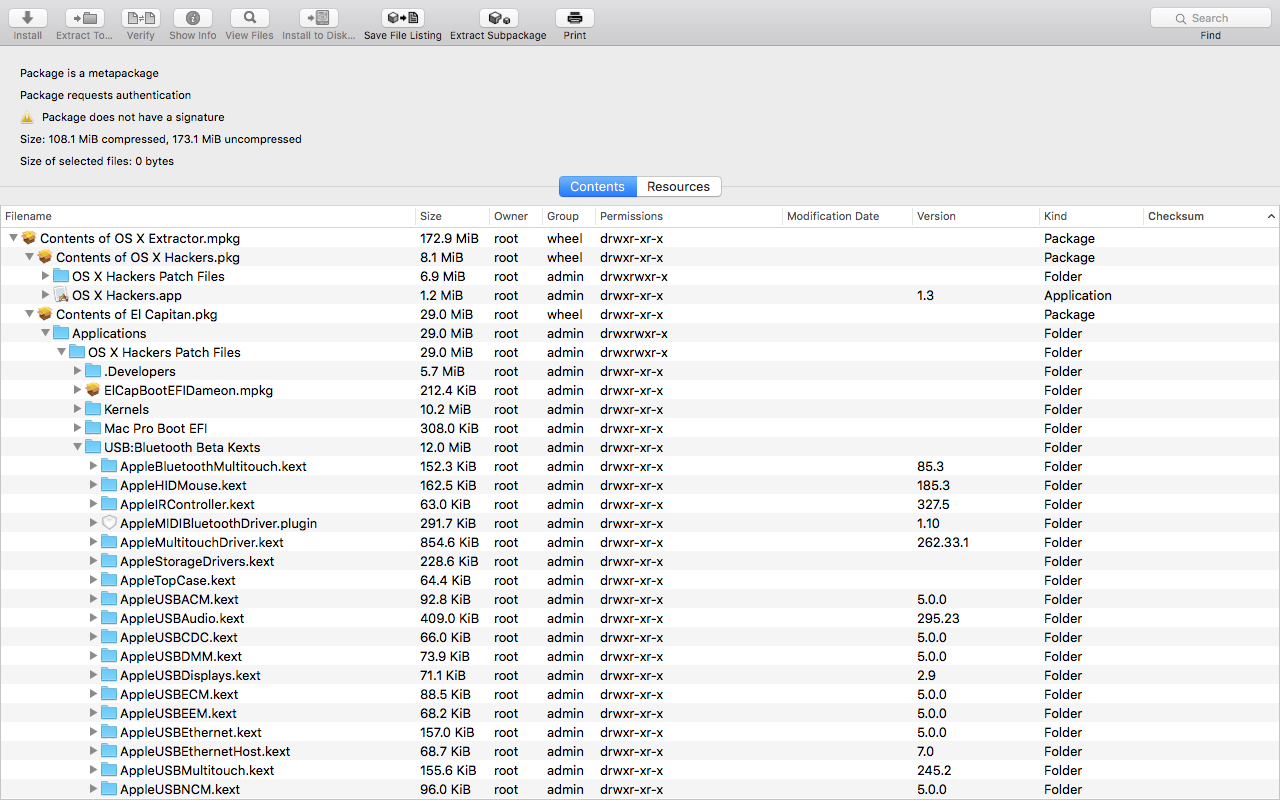Select the AppleUSBDisplays.kext row
1280x800 pixels.
640,675
